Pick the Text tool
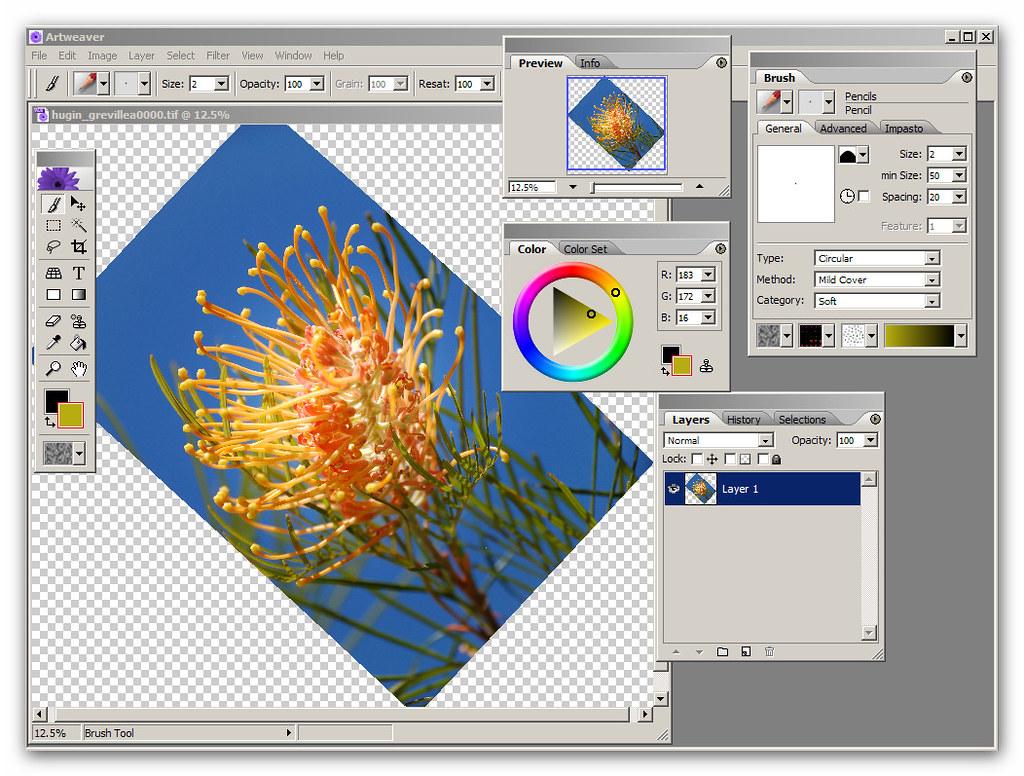 click(78, 272)
